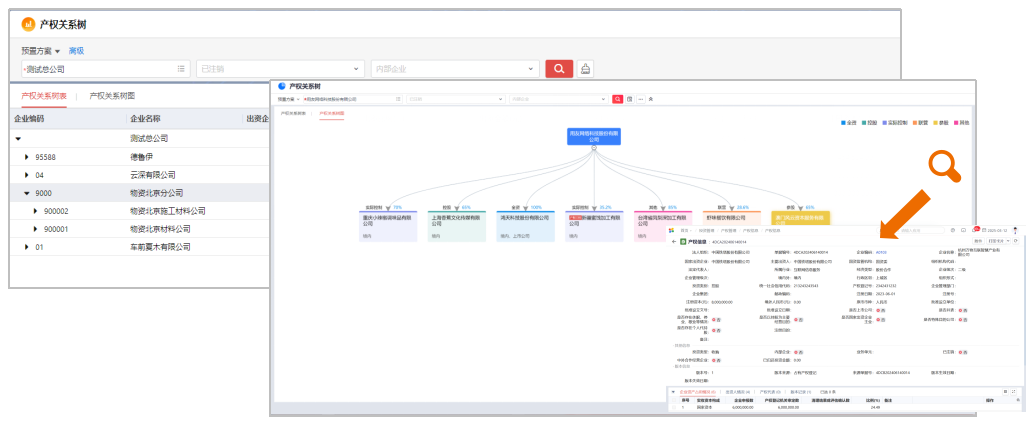This screenshot has height=426, width=1036.
Task: Click the more options ellipsis in tree-graph toolbar
Action: [x=641, y=99]
